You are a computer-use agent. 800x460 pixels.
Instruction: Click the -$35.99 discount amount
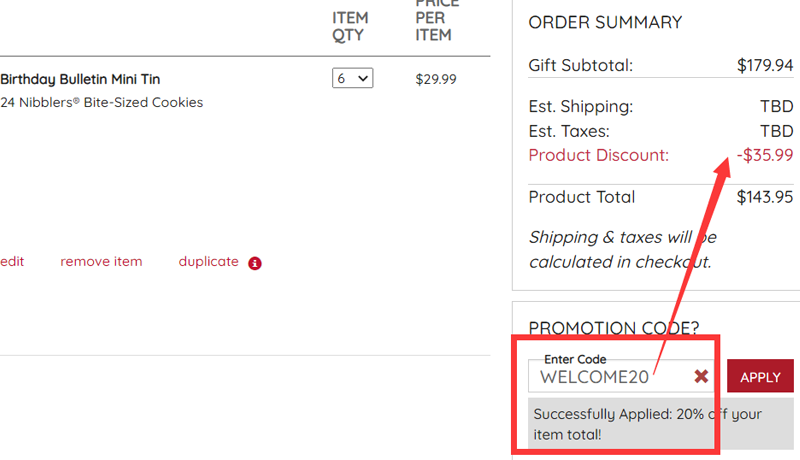point(764,155)
